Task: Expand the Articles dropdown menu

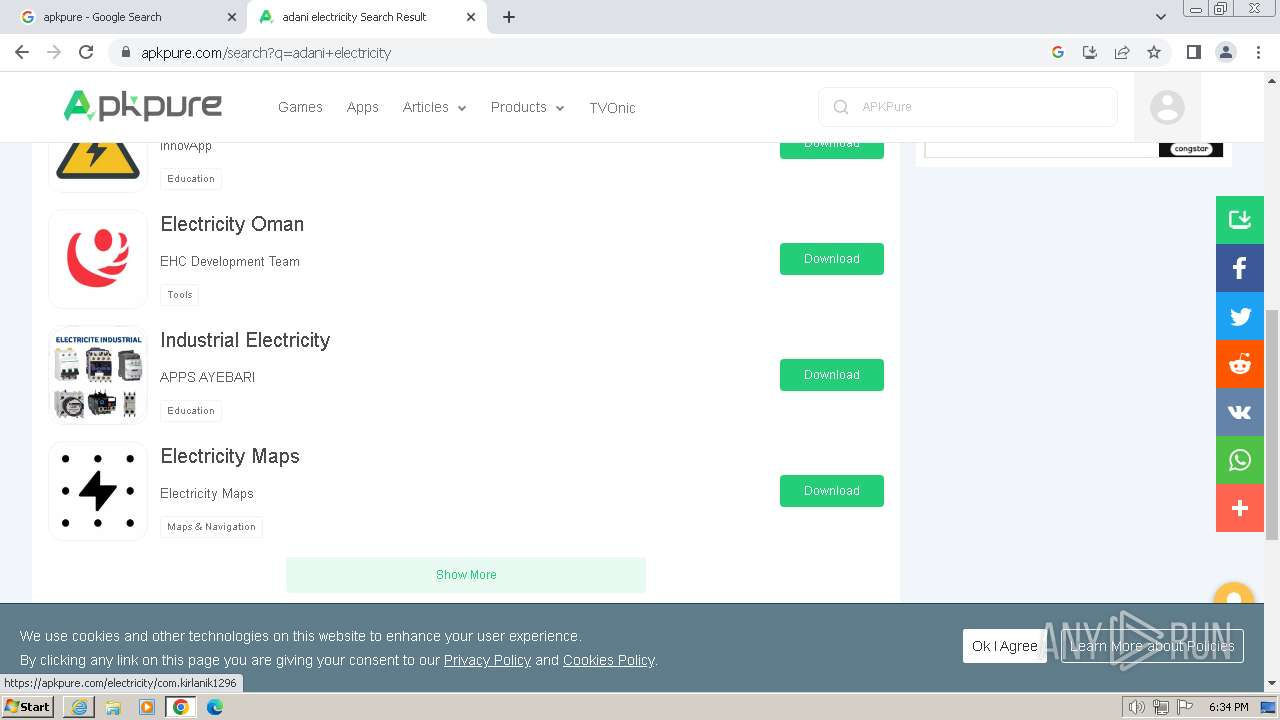Action: [x=434, y=107]
